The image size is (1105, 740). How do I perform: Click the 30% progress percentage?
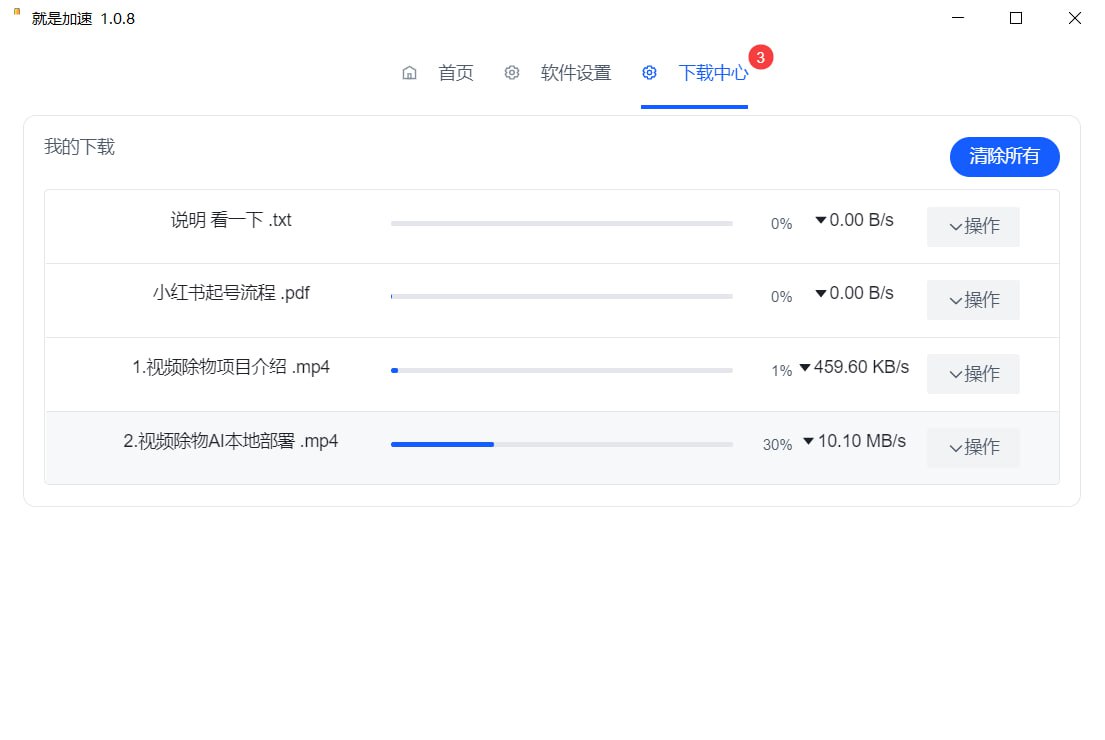pyautogui.click(x=777, y=445)
